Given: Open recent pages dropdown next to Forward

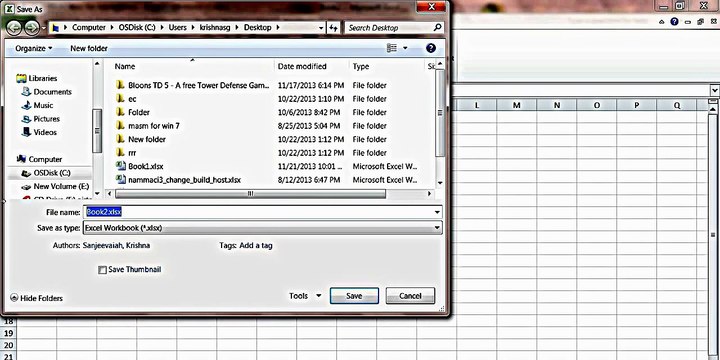Looking at the screenshot, I should [x=44, y=28].
